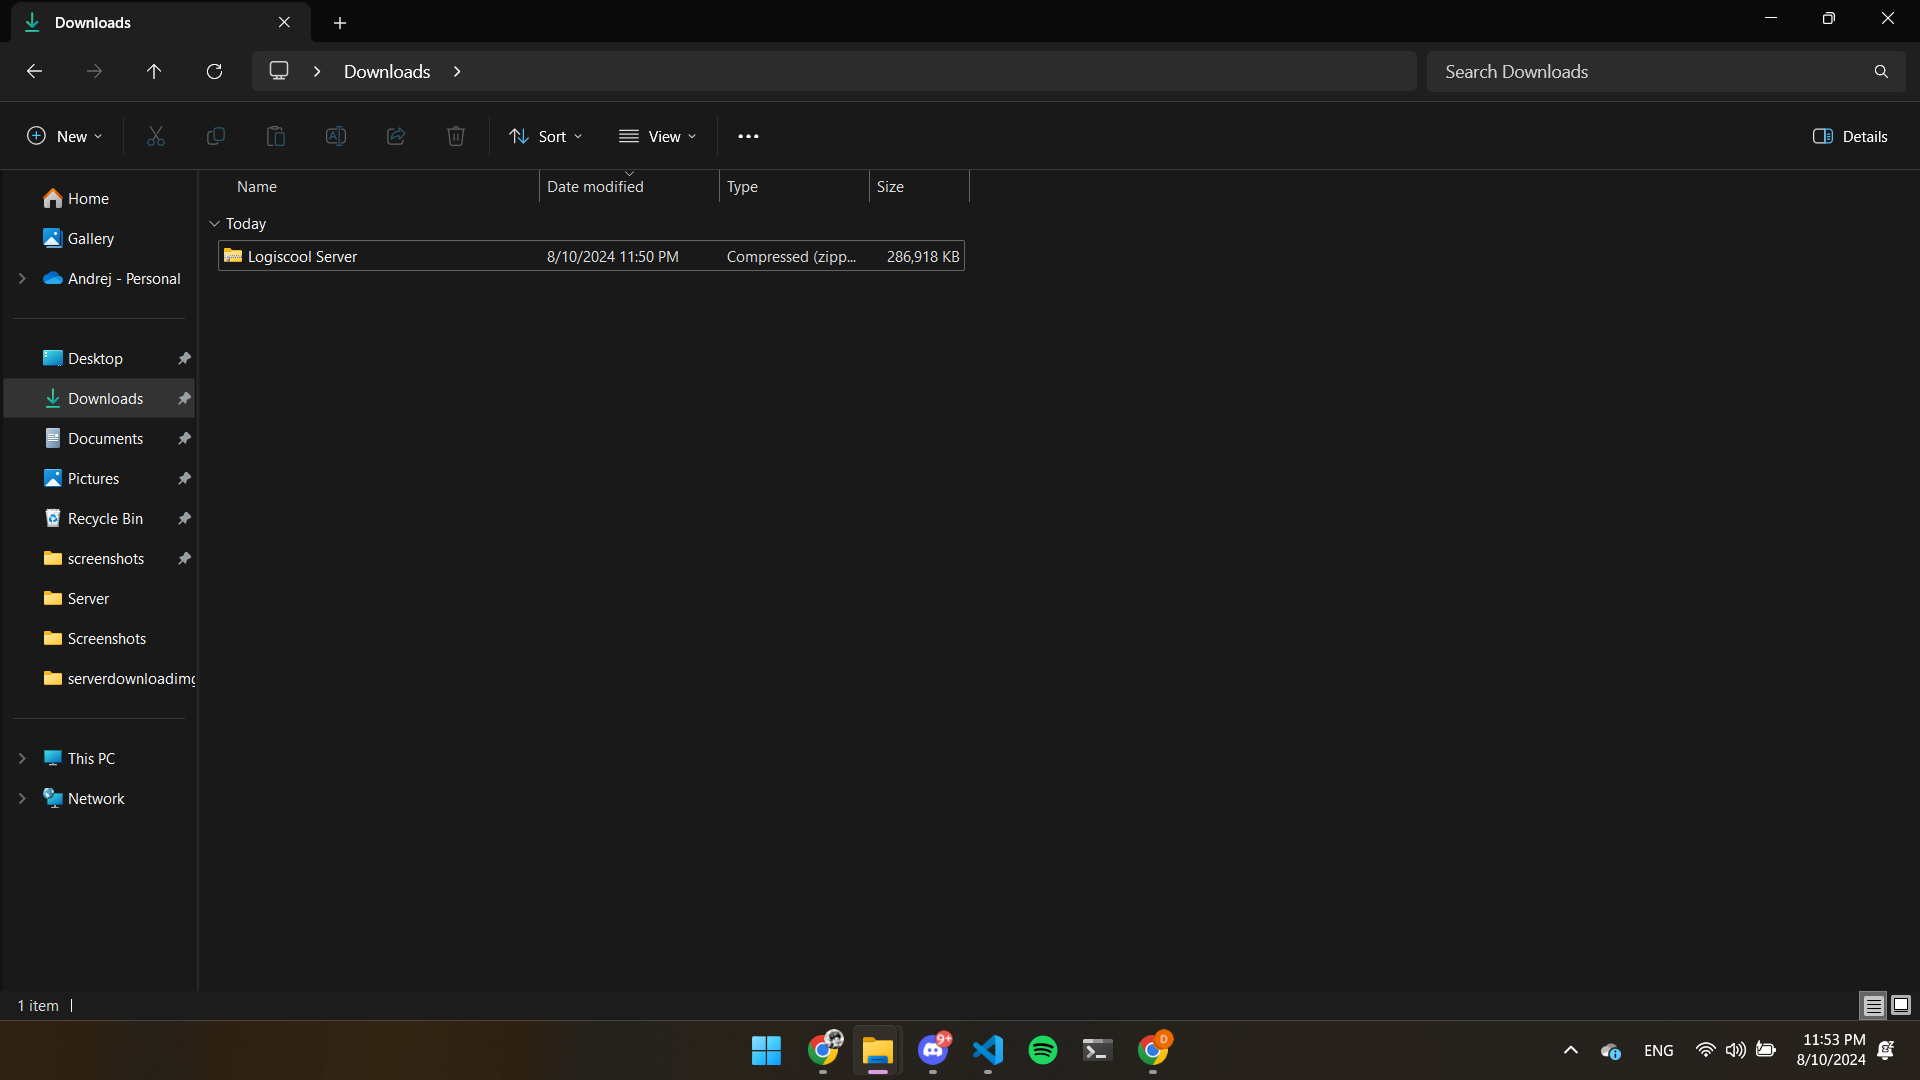Switch to details list layout icon
This screenshot has height=1080, width=1920.
coord(1873,1005)
